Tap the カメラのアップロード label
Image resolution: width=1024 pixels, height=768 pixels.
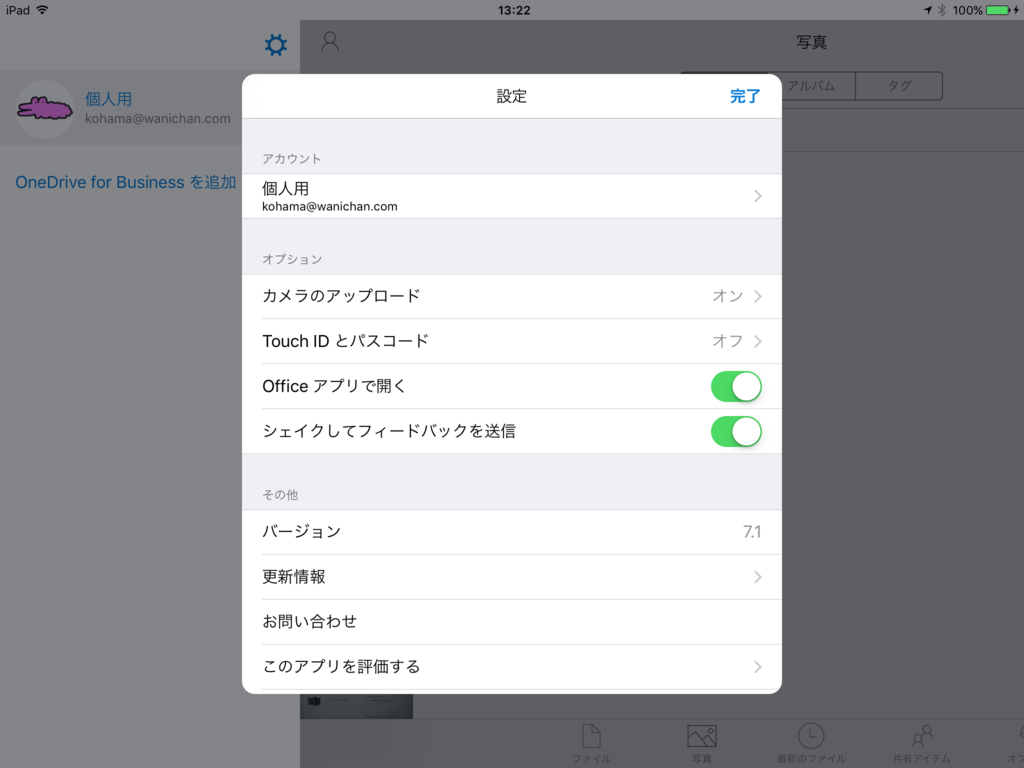click(341, 296)
